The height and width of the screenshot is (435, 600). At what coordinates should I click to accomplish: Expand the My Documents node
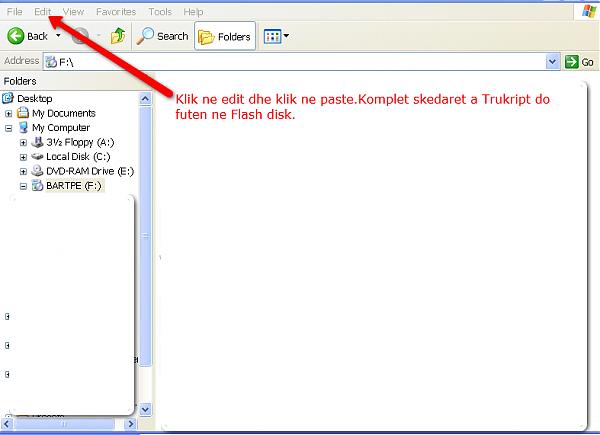tap(8, 114)
